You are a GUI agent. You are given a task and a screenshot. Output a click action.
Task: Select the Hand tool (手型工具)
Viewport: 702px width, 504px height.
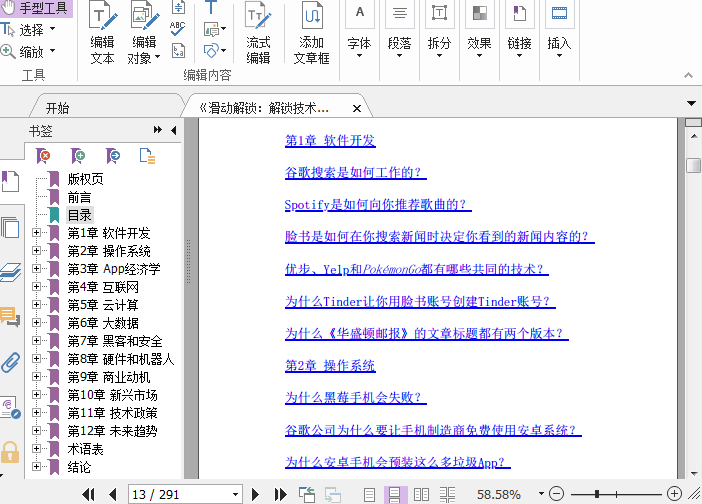(x=36, y=8)
